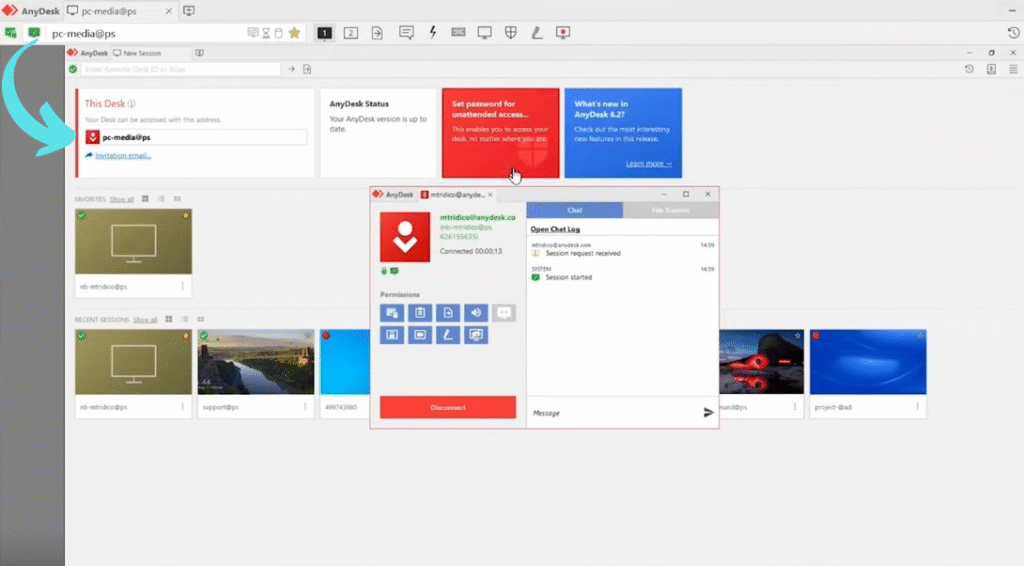Open session history clock icon at top right
This screenshot has height=566, width=1024.
click(1013, 33)
